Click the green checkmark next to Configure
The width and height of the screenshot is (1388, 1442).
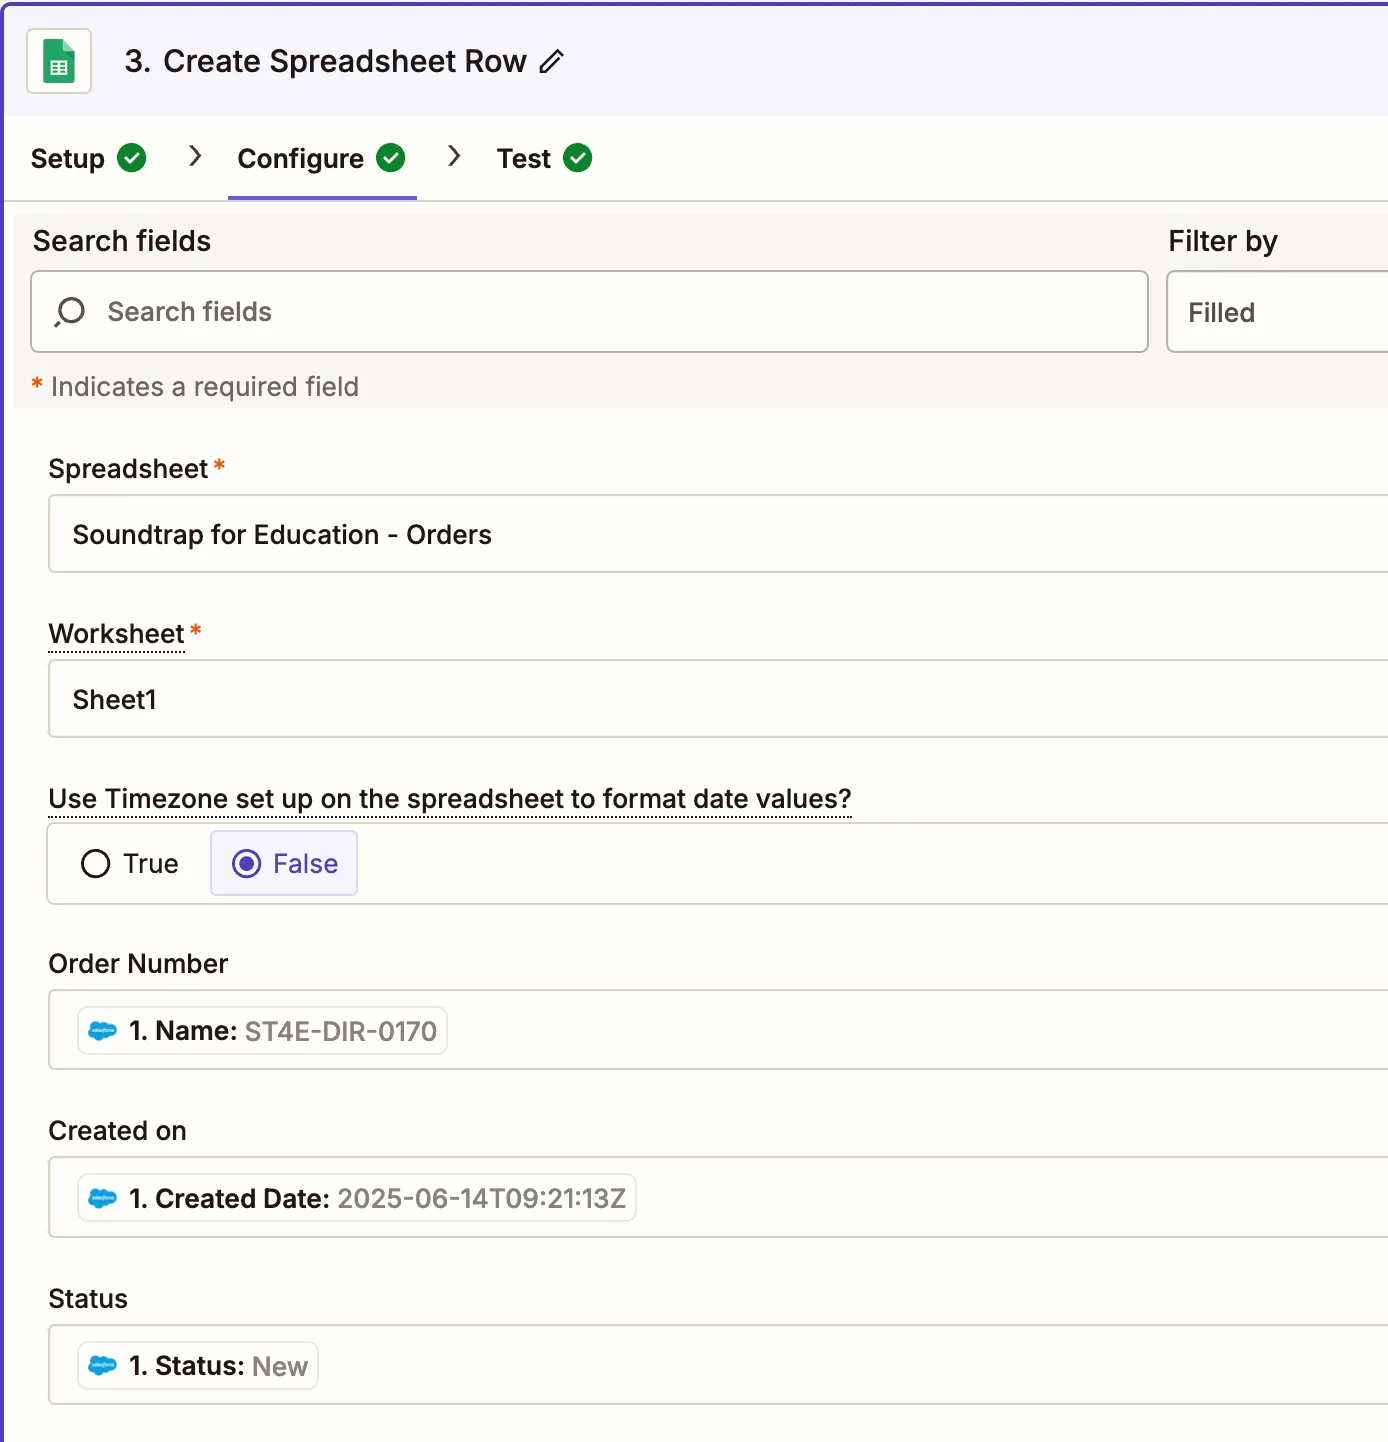click(391, 158)
